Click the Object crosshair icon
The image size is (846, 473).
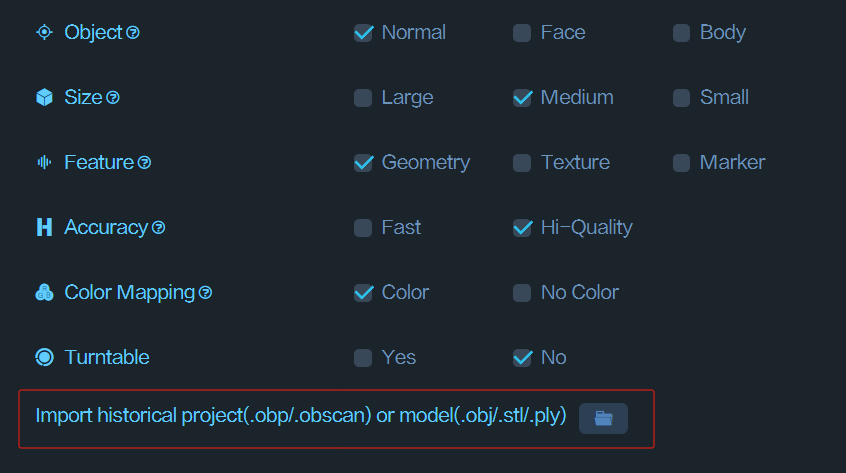coord(44,32)
